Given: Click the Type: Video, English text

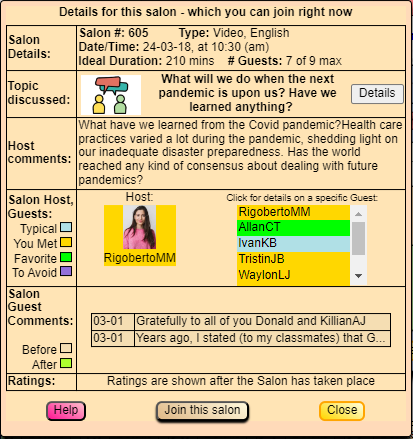Looking at the screenshot, I should (x=234, y=33).
